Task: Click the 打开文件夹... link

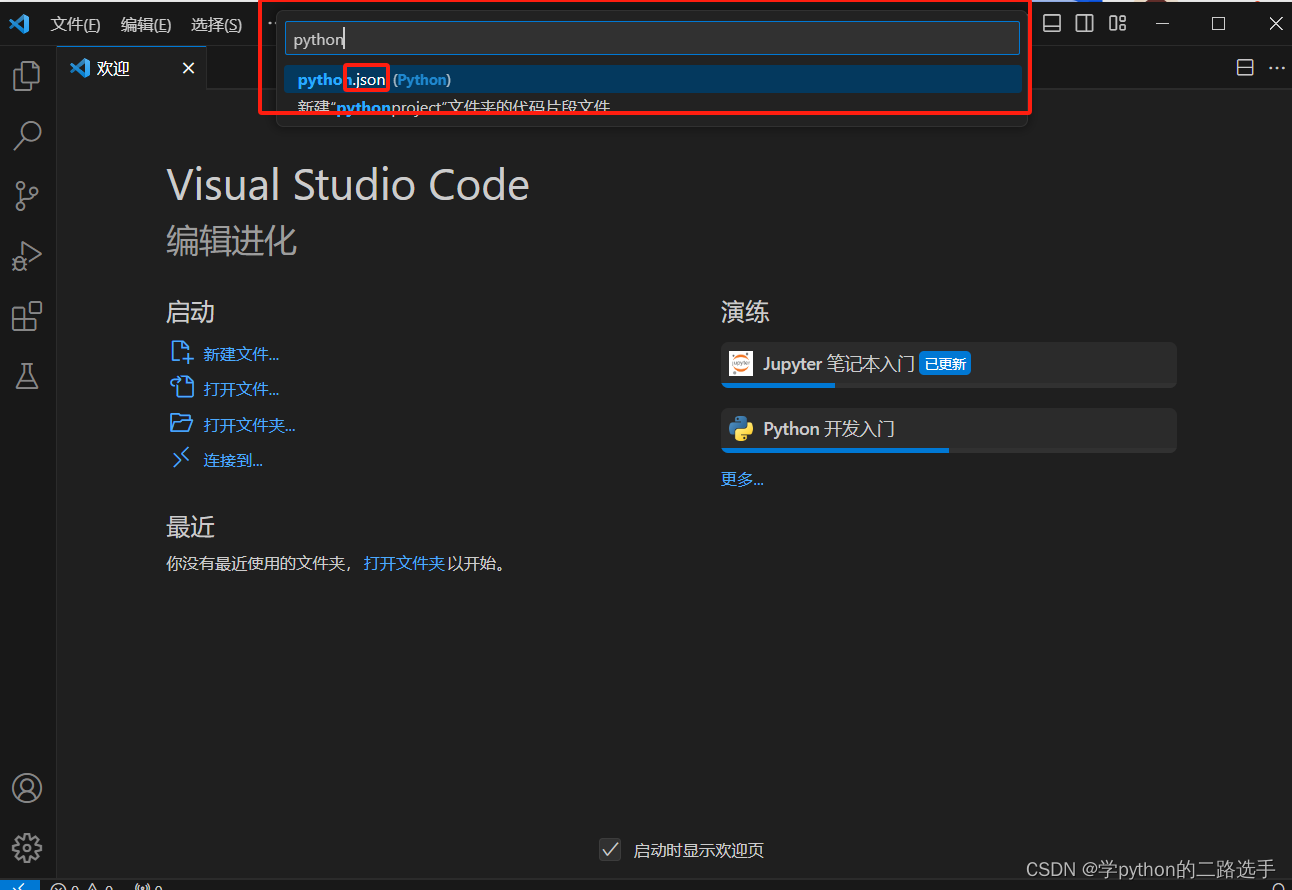Action: (x=247, y=424)
